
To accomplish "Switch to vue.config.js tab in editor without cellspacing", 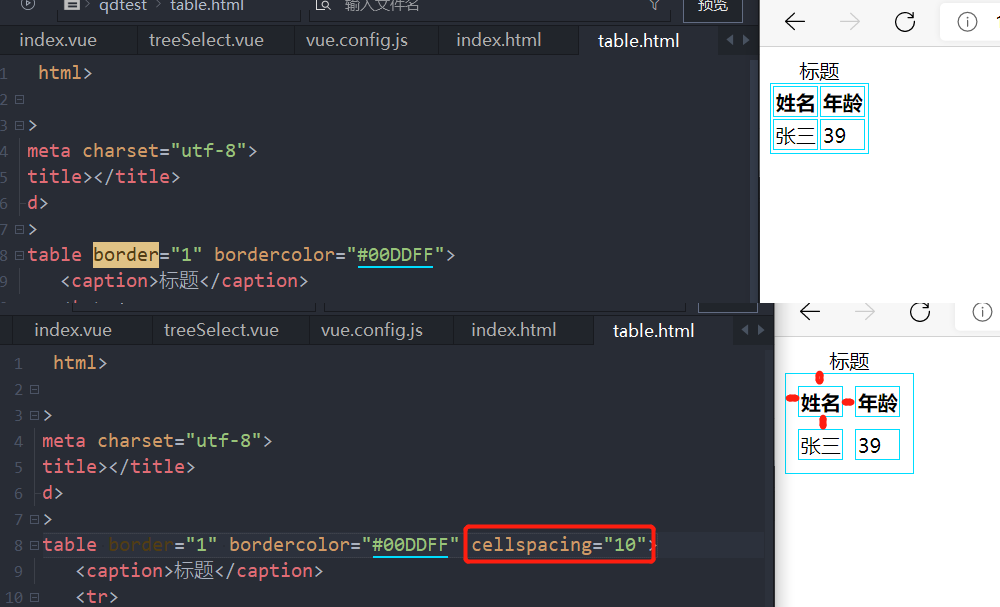I will tap(357, 40).
